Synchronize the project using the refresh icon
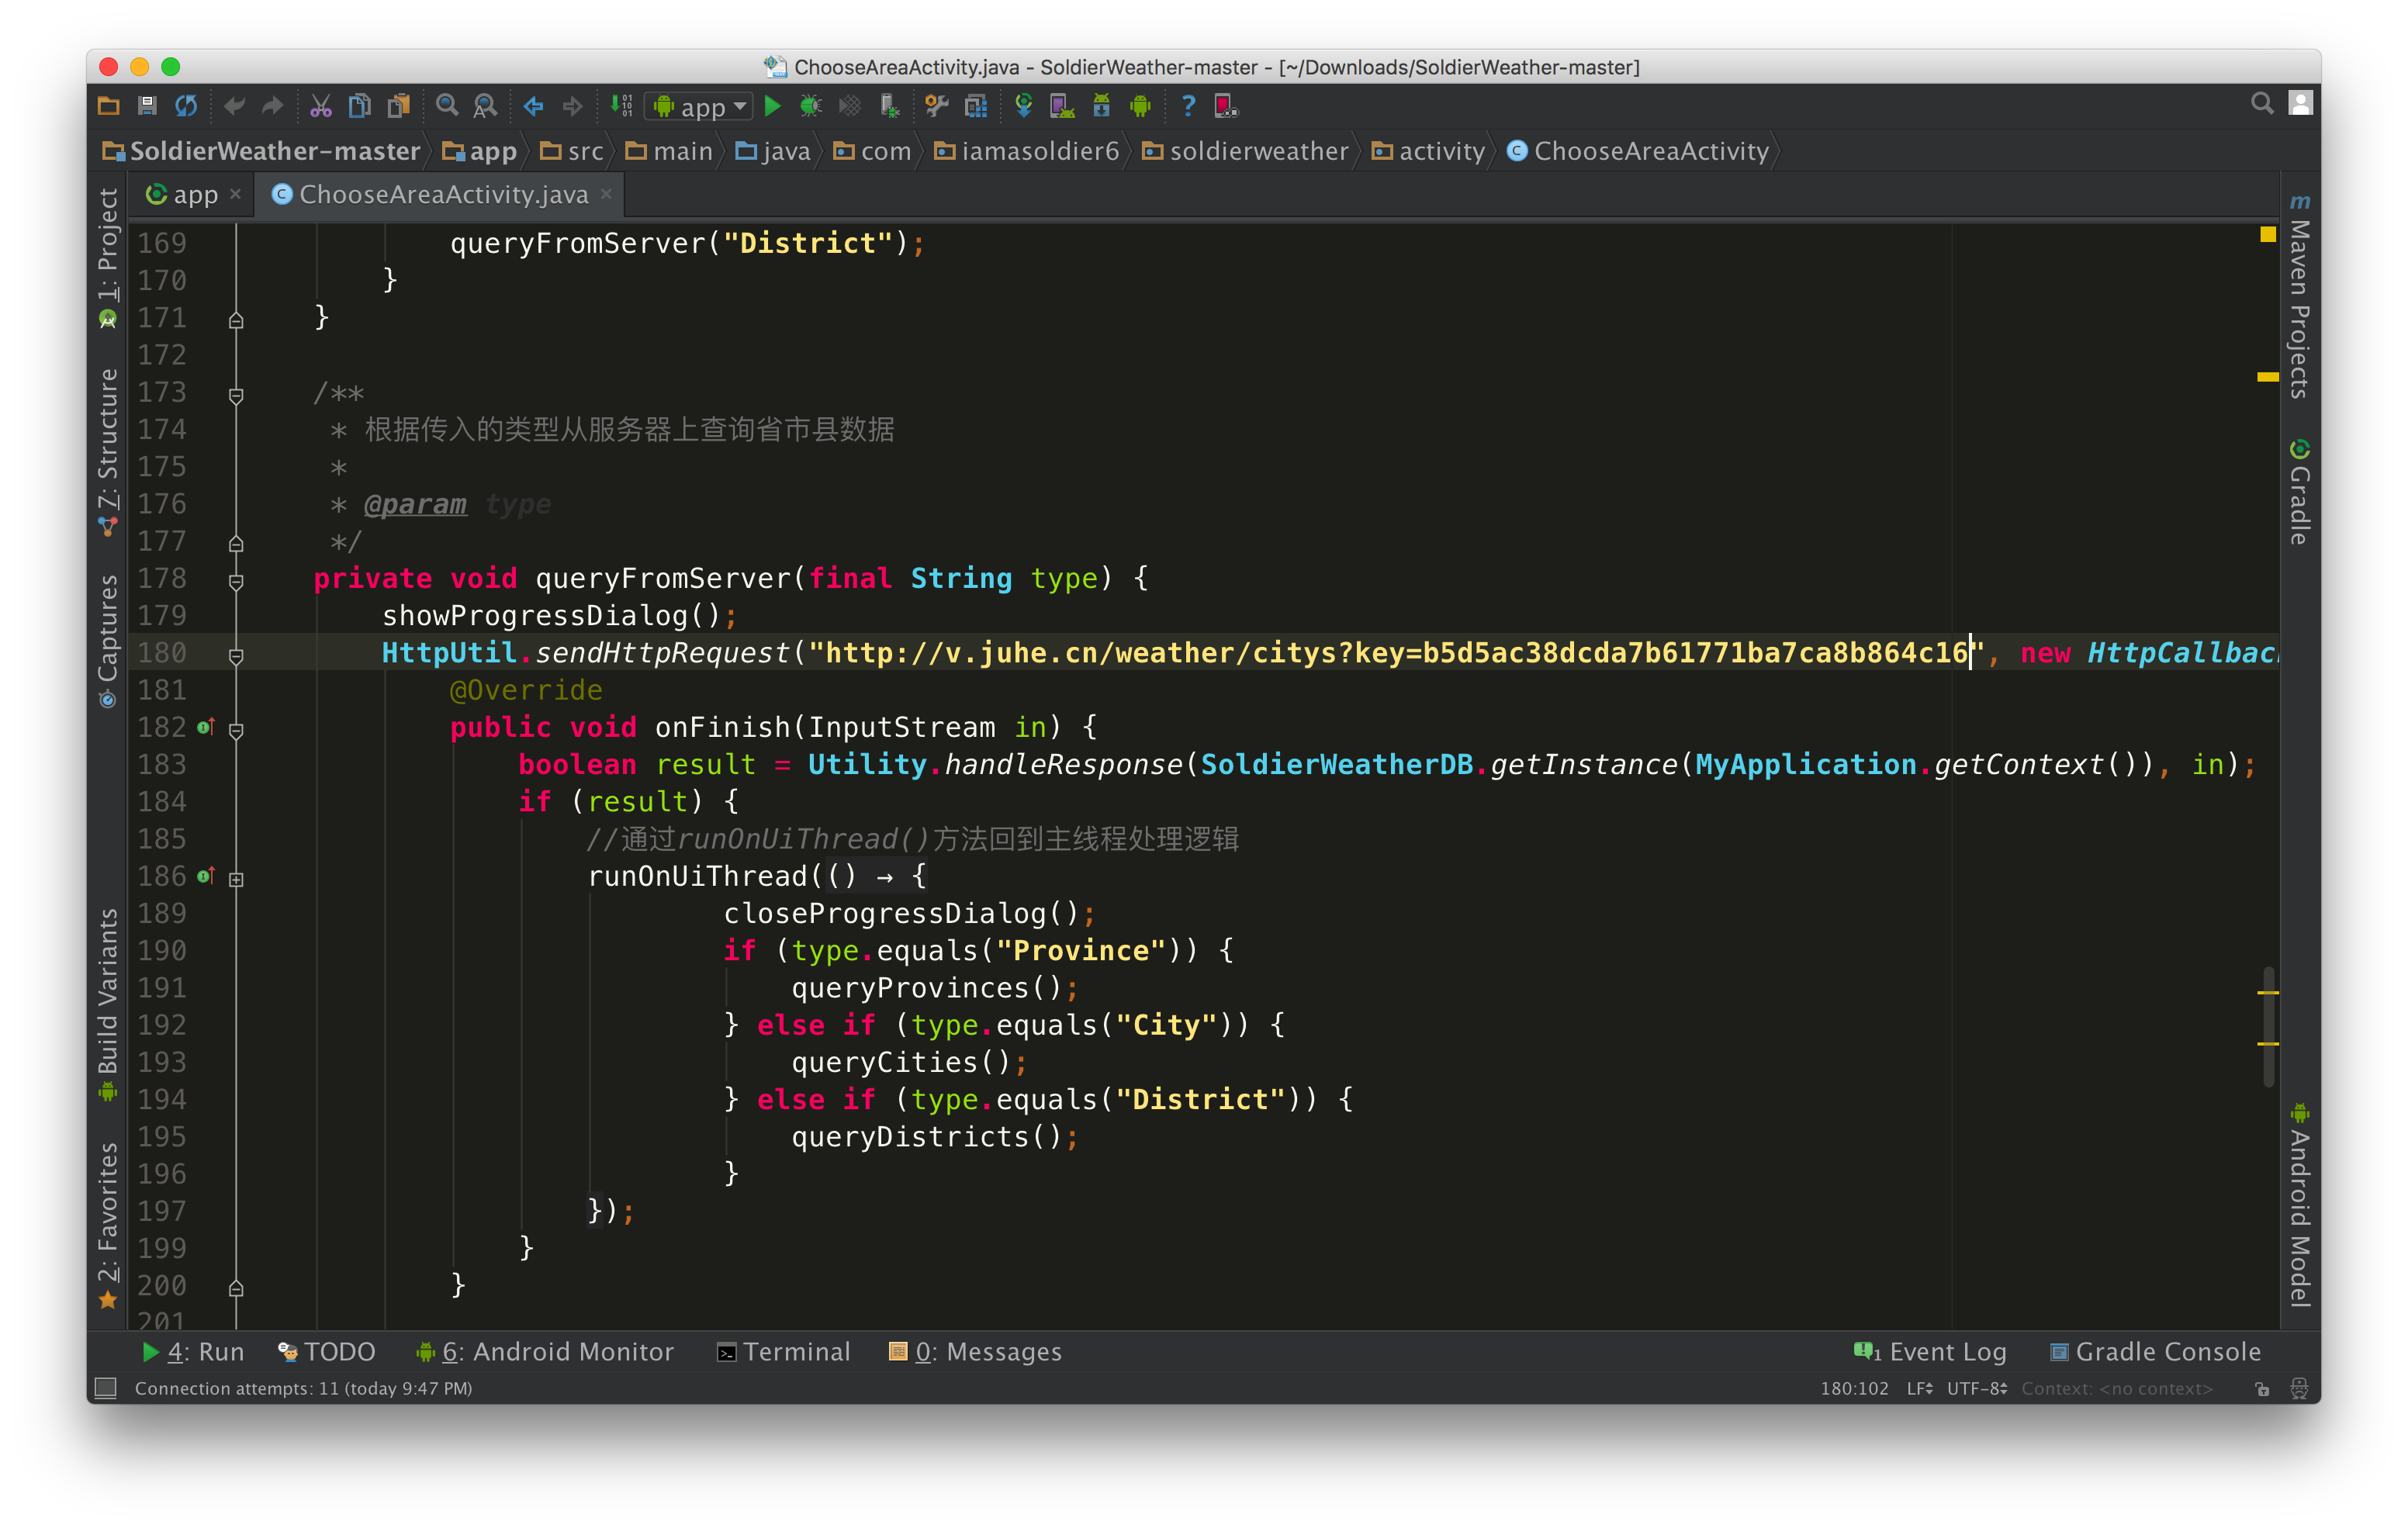Screen dimensions: 2408x1528 point(186,106)
